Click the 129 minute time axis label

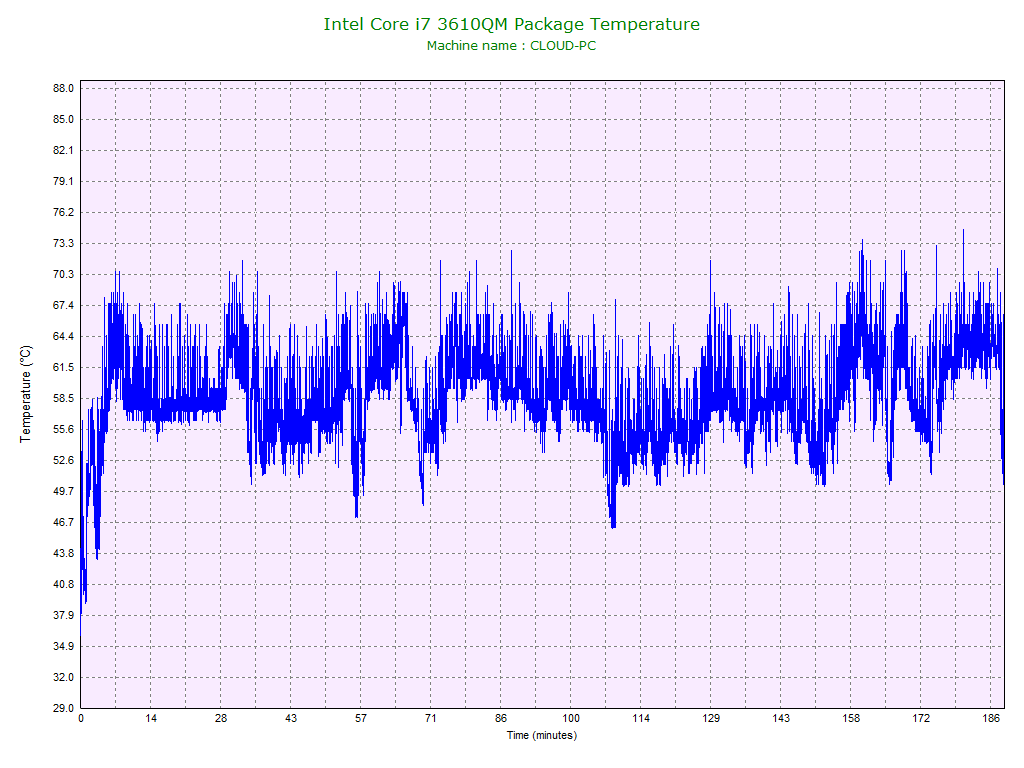click(711, 718)
